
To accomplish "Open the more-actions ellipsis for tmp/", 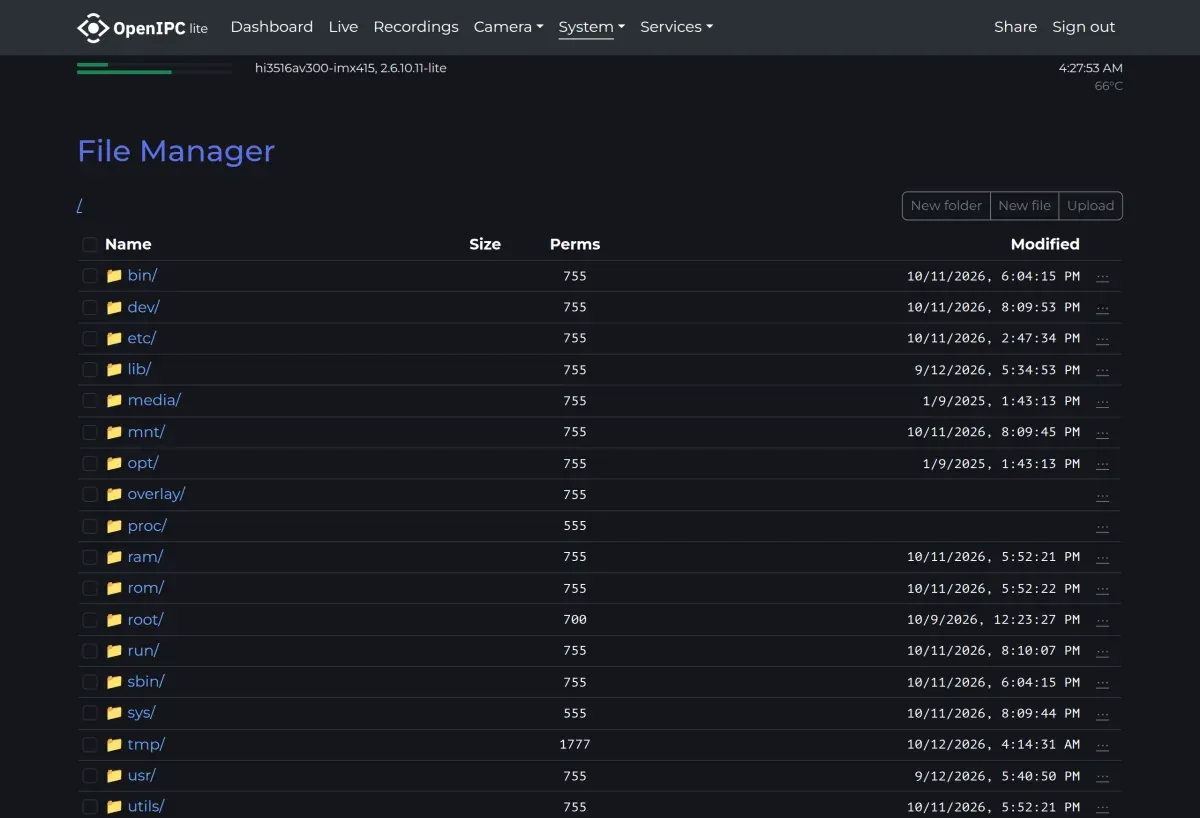I will tap(1102, 744).
